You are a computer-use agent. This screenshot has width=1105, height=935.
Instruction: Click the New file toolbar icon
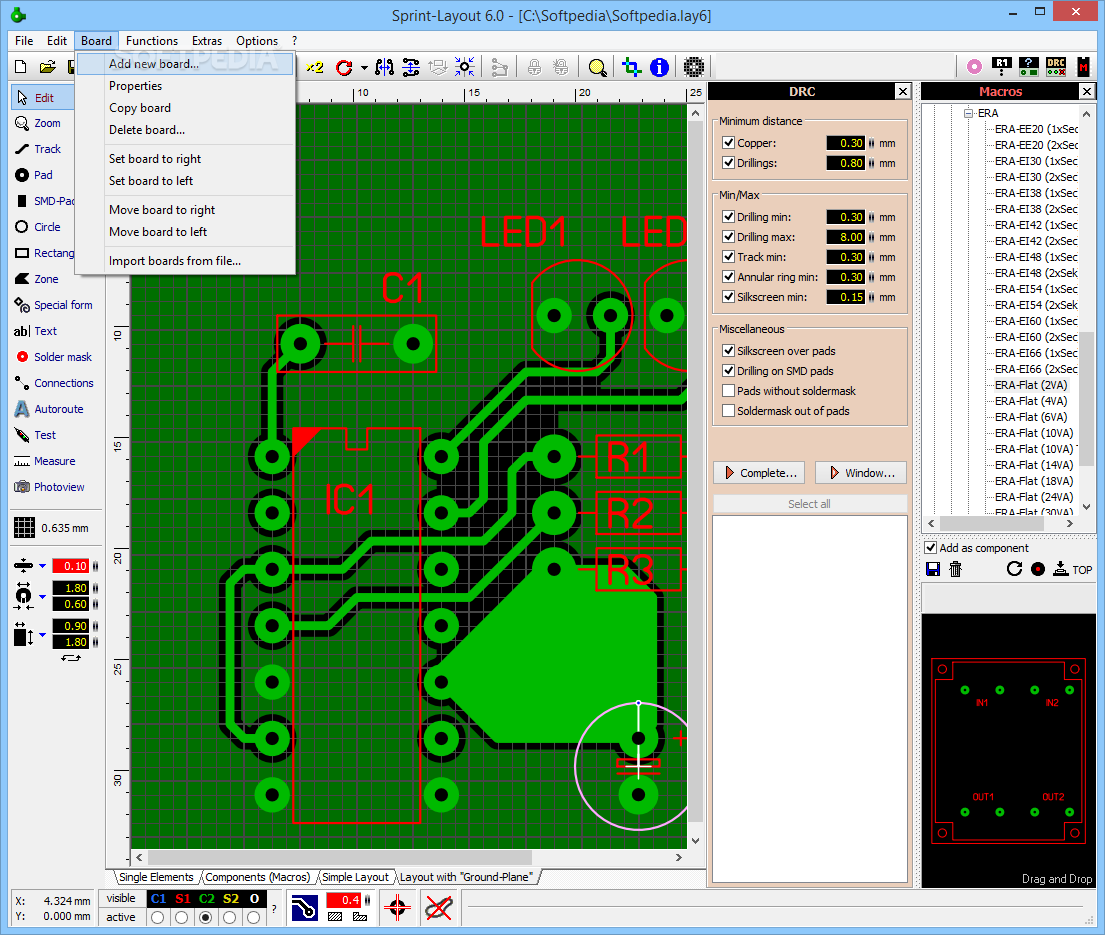pyautogui.click(x=20, y=67)
